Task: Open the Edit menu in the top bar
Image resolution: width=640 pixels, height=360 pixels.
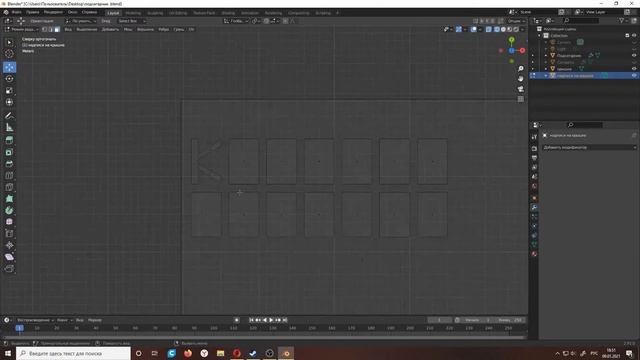Action: 33,12
